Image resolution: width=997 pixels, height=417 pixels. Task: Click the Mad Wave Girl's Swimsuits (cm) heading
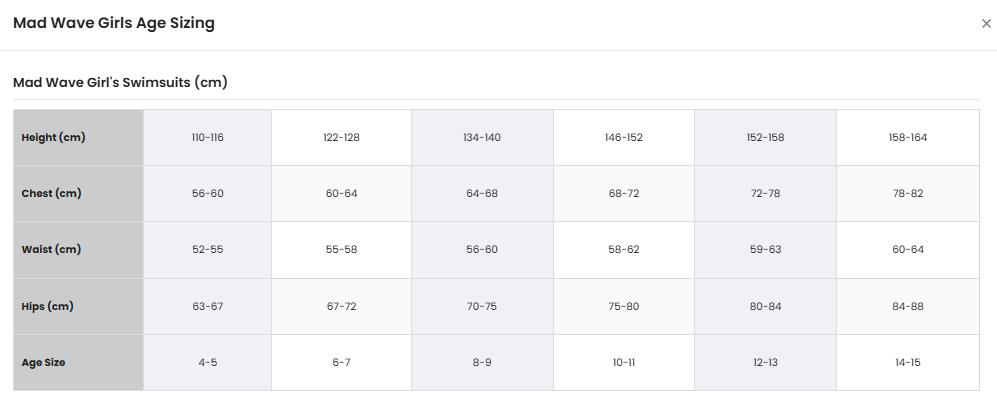(x=120, y=83)
